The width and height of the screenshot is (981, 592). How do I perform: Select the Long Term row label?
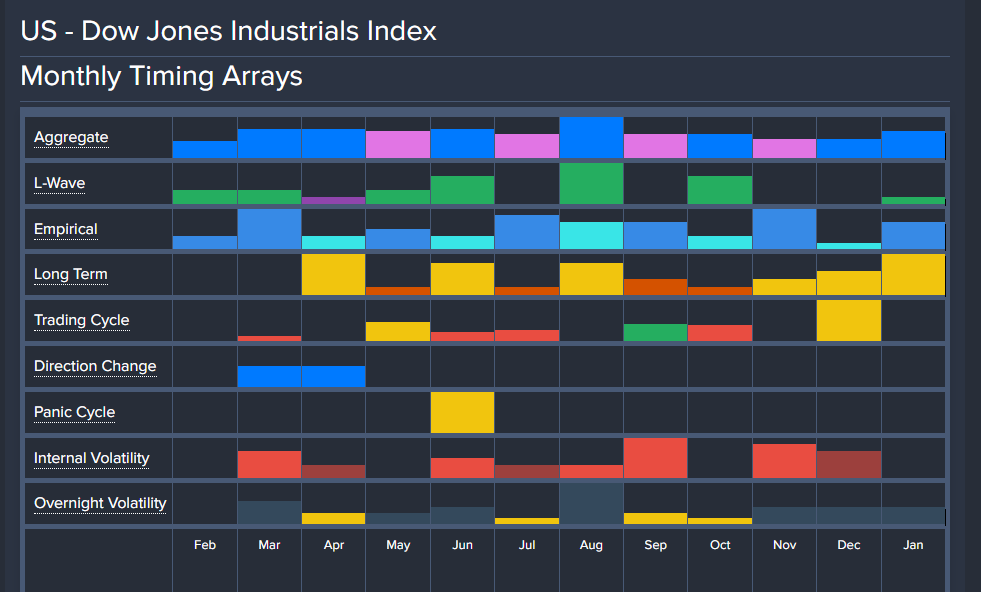tap(71, 274)
